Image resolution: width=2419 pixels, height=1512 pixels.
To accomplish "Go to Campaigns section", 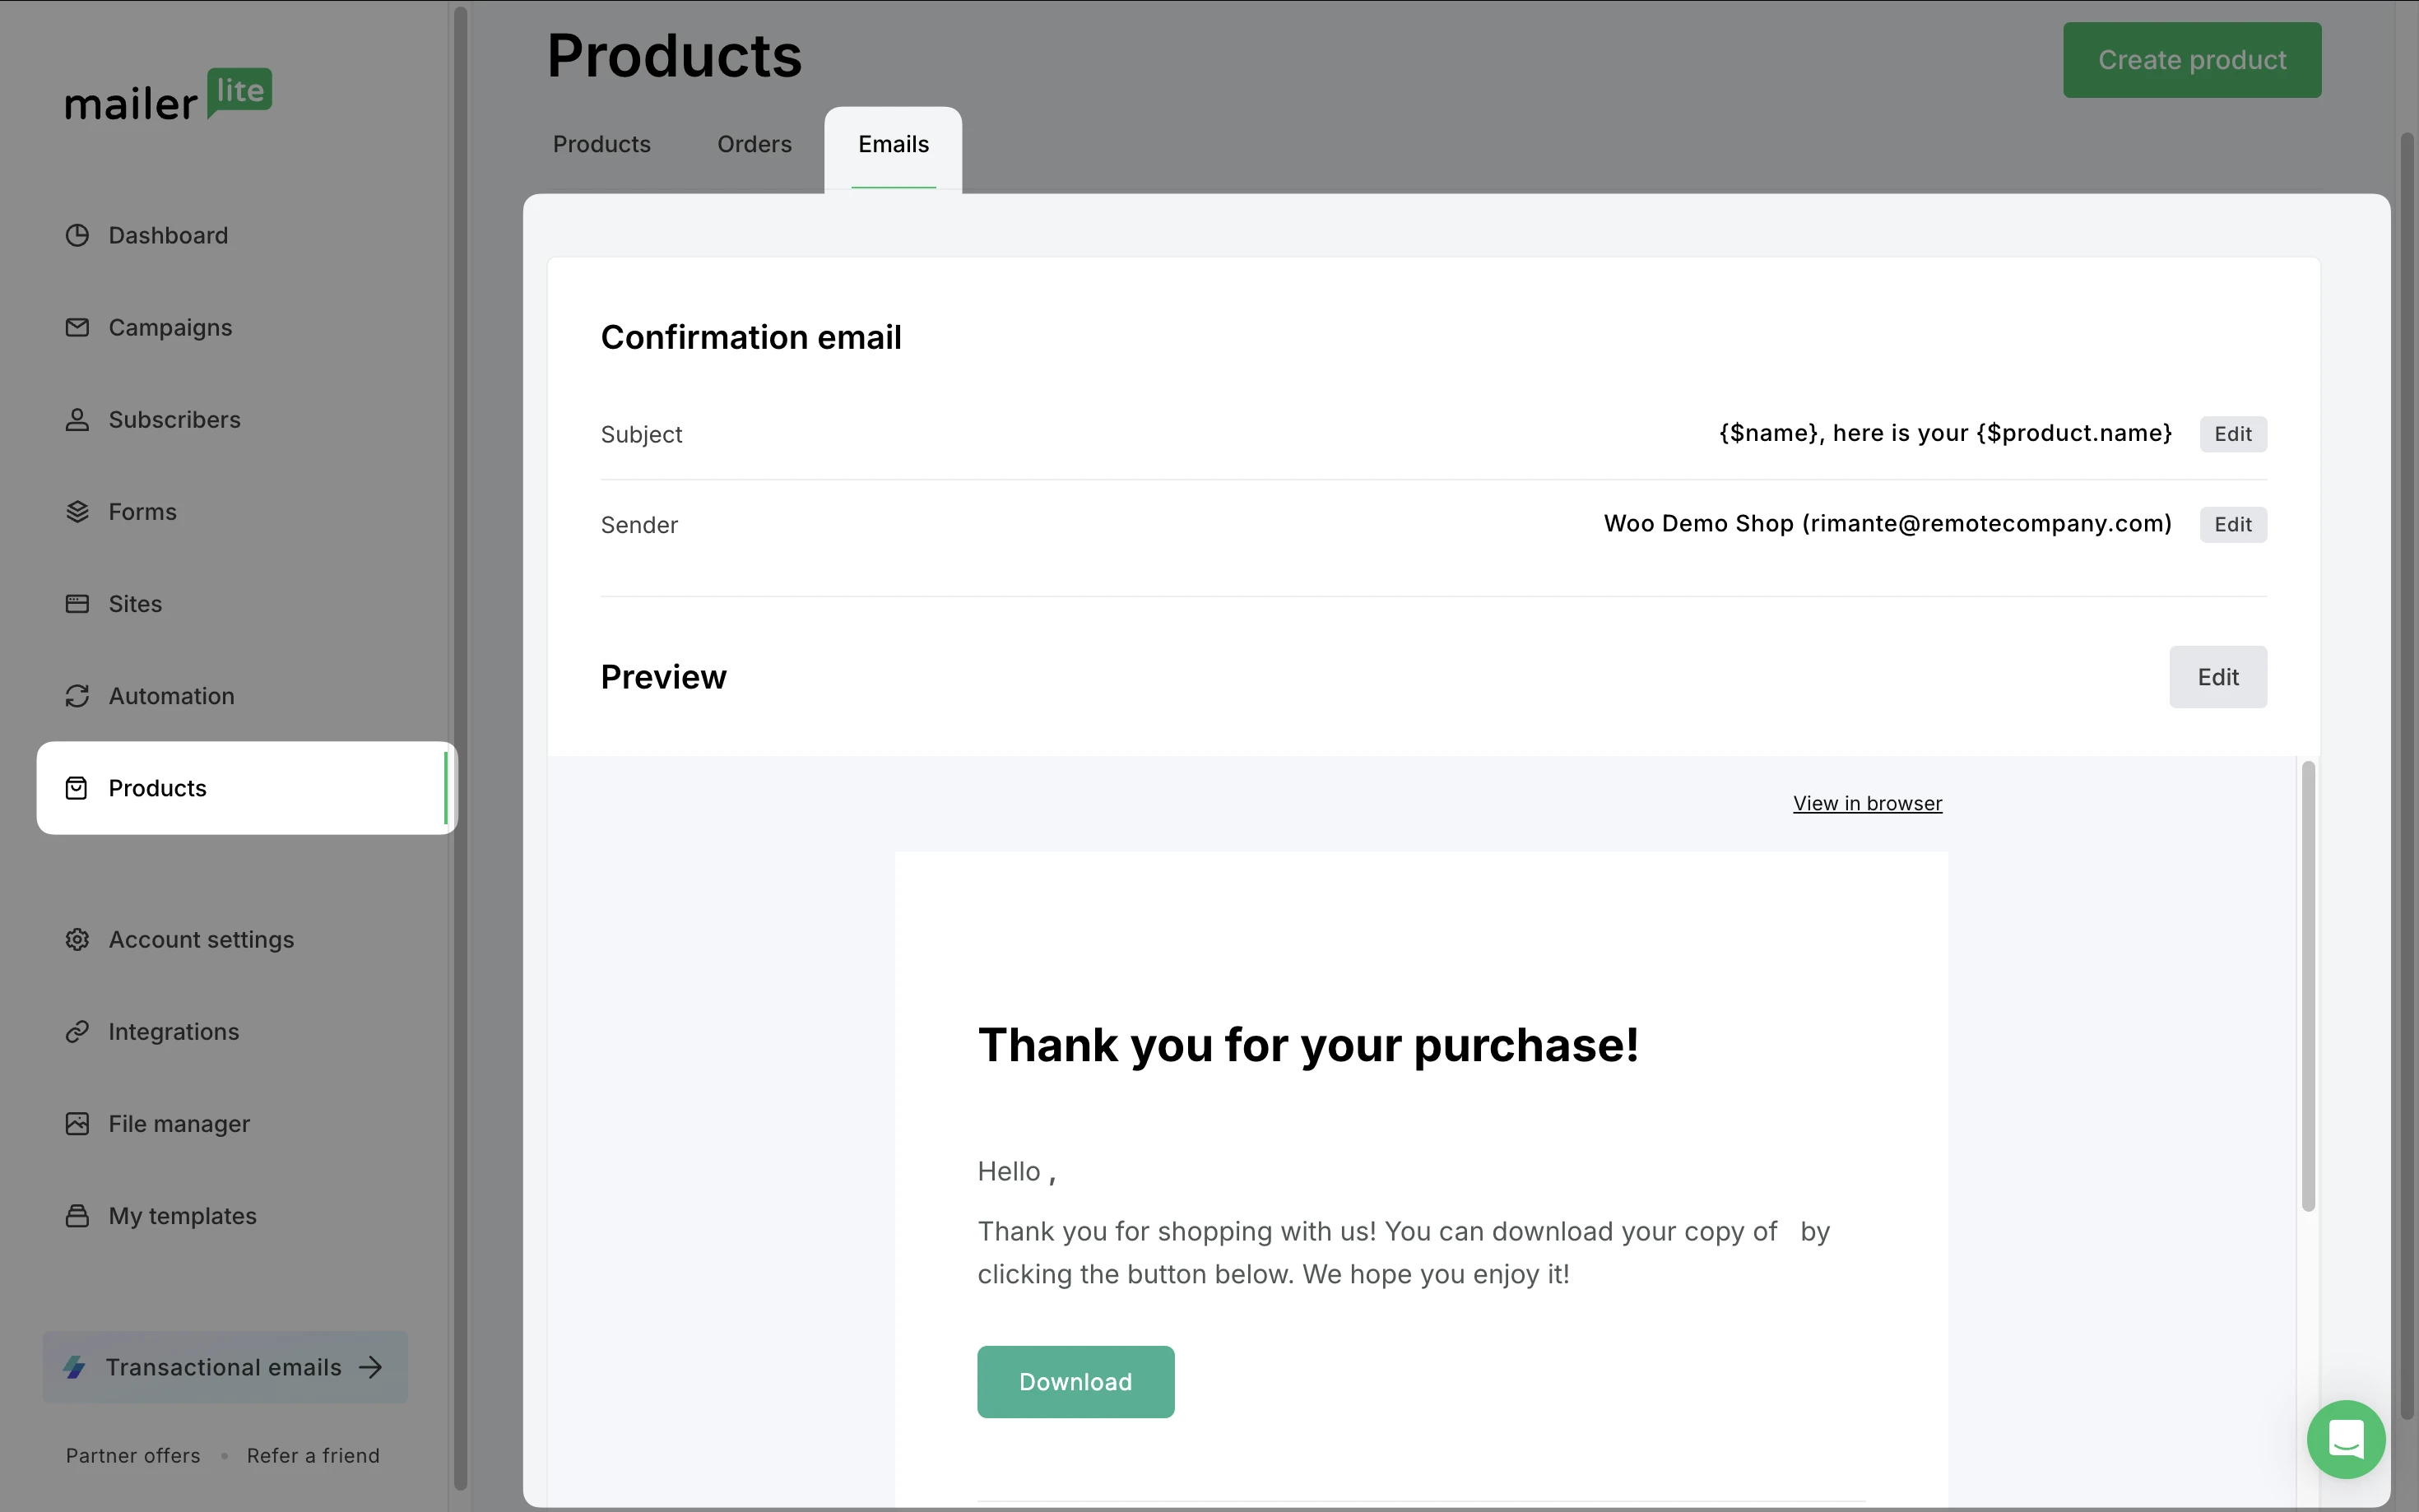I will (x=170, y=328).
